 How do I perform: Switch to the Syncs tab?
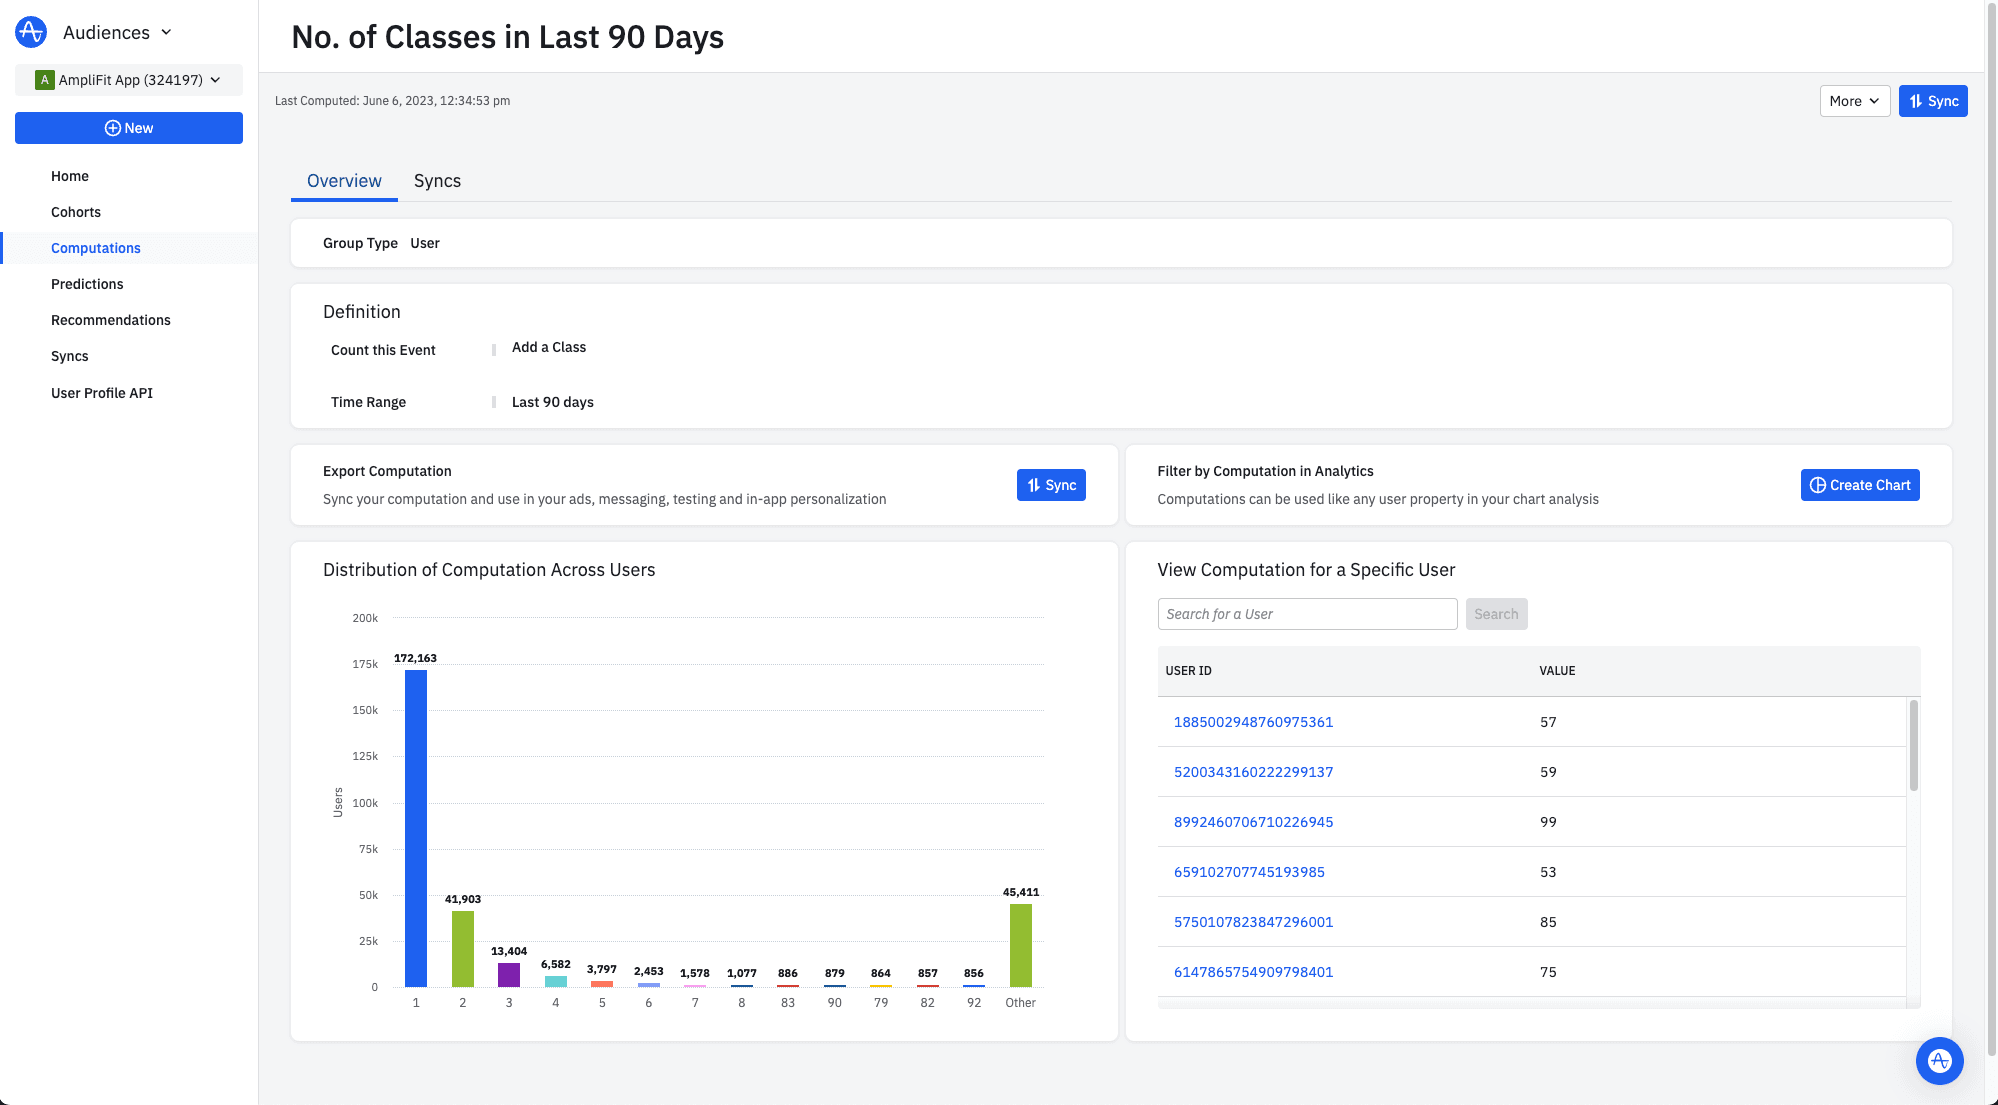pyautogui.click(x=437, y=181)
